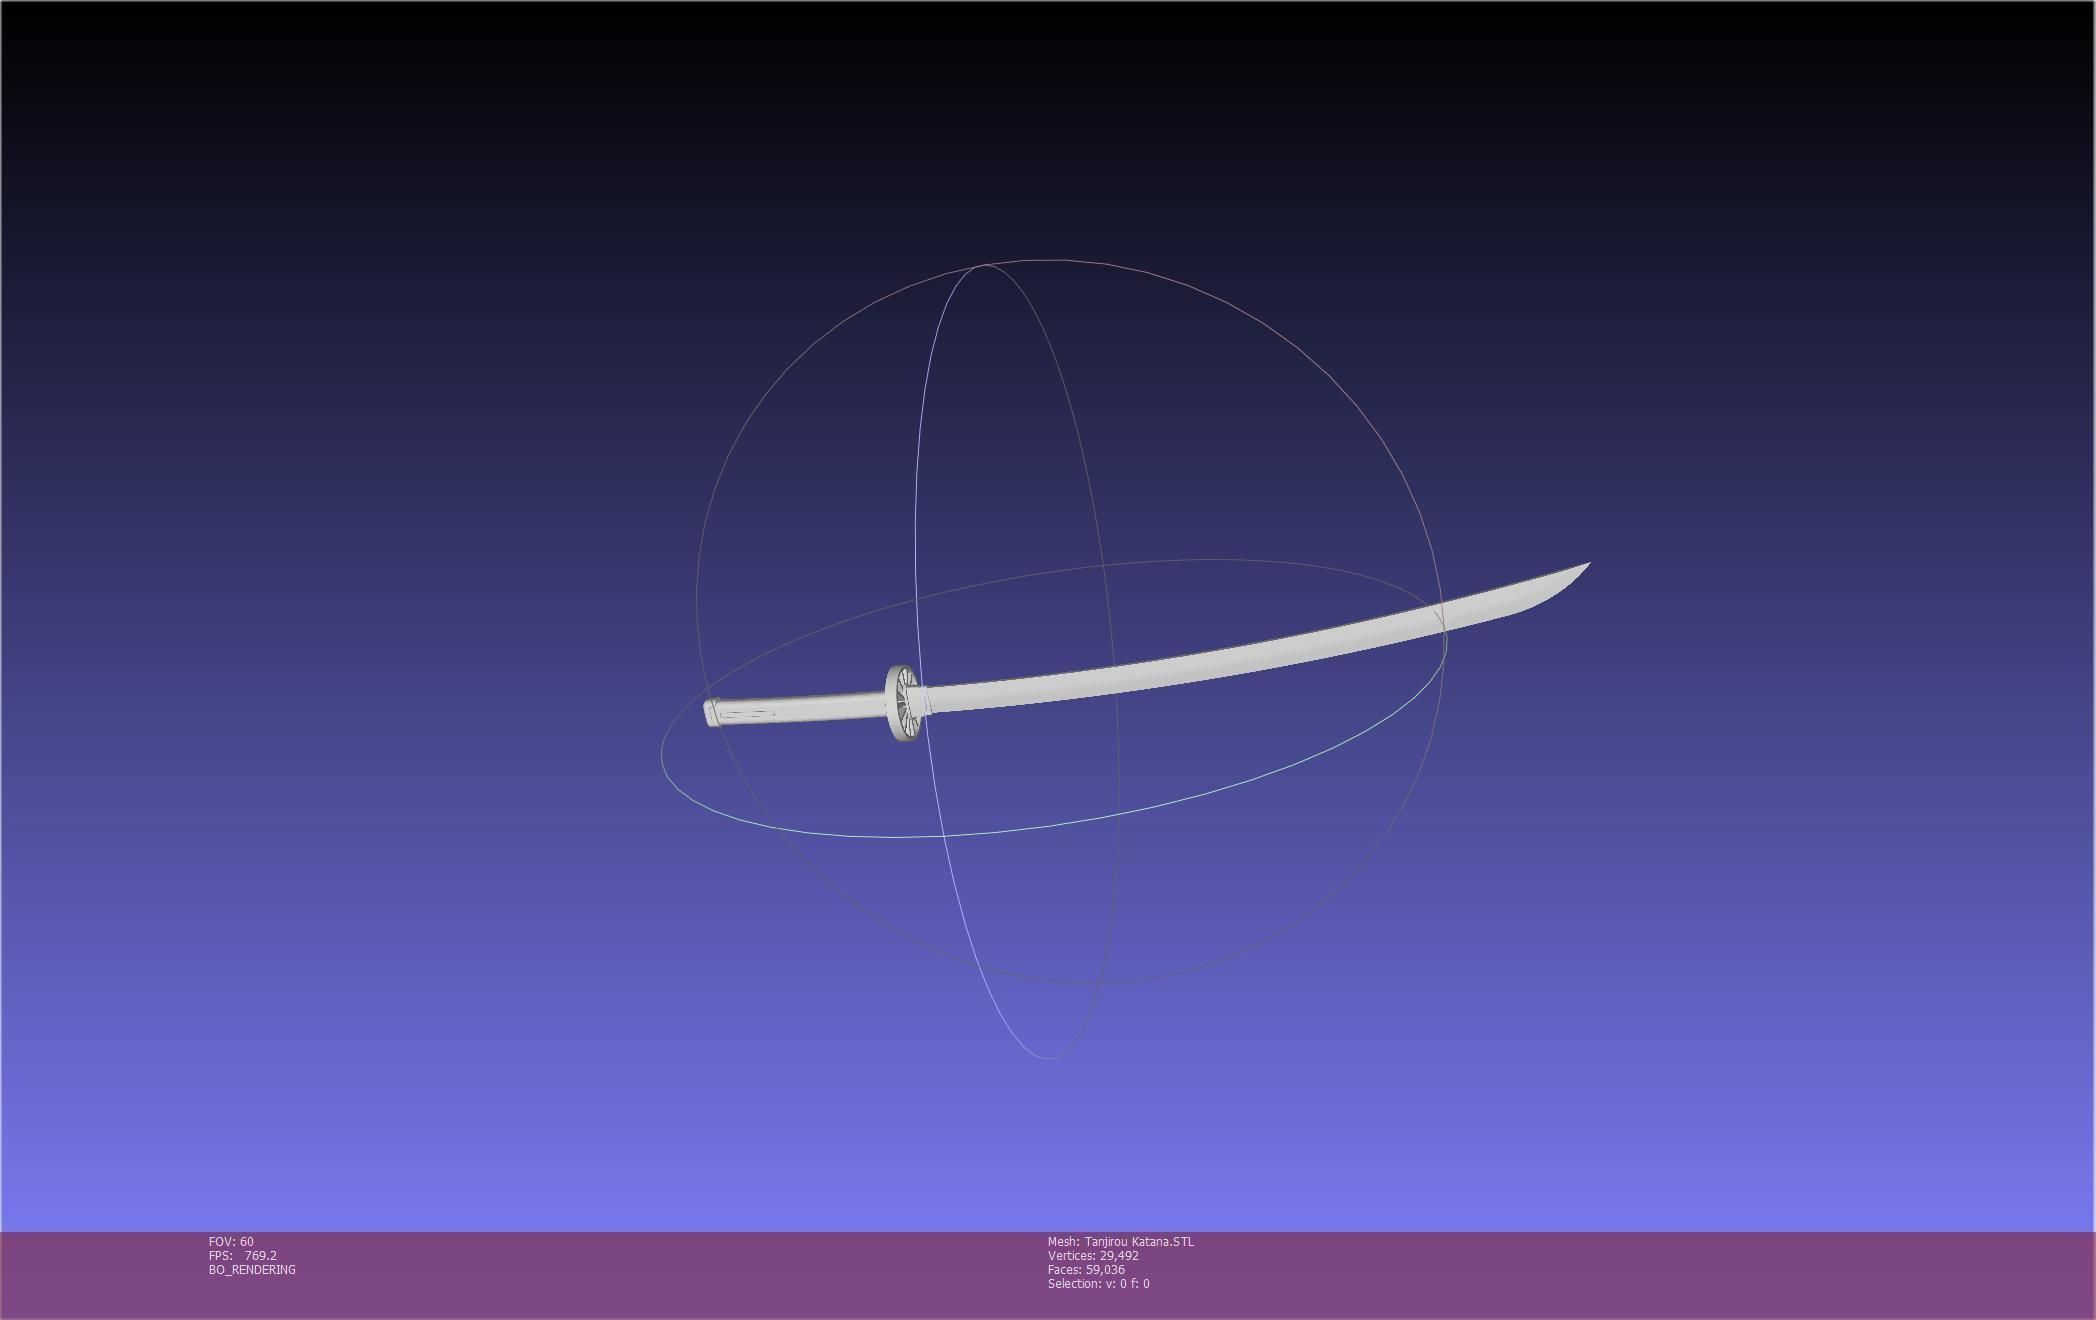Screen dimensions: 2096x1320
Task: Click the 'FPS: 769.2' readout
Action: click(243, 1256)
